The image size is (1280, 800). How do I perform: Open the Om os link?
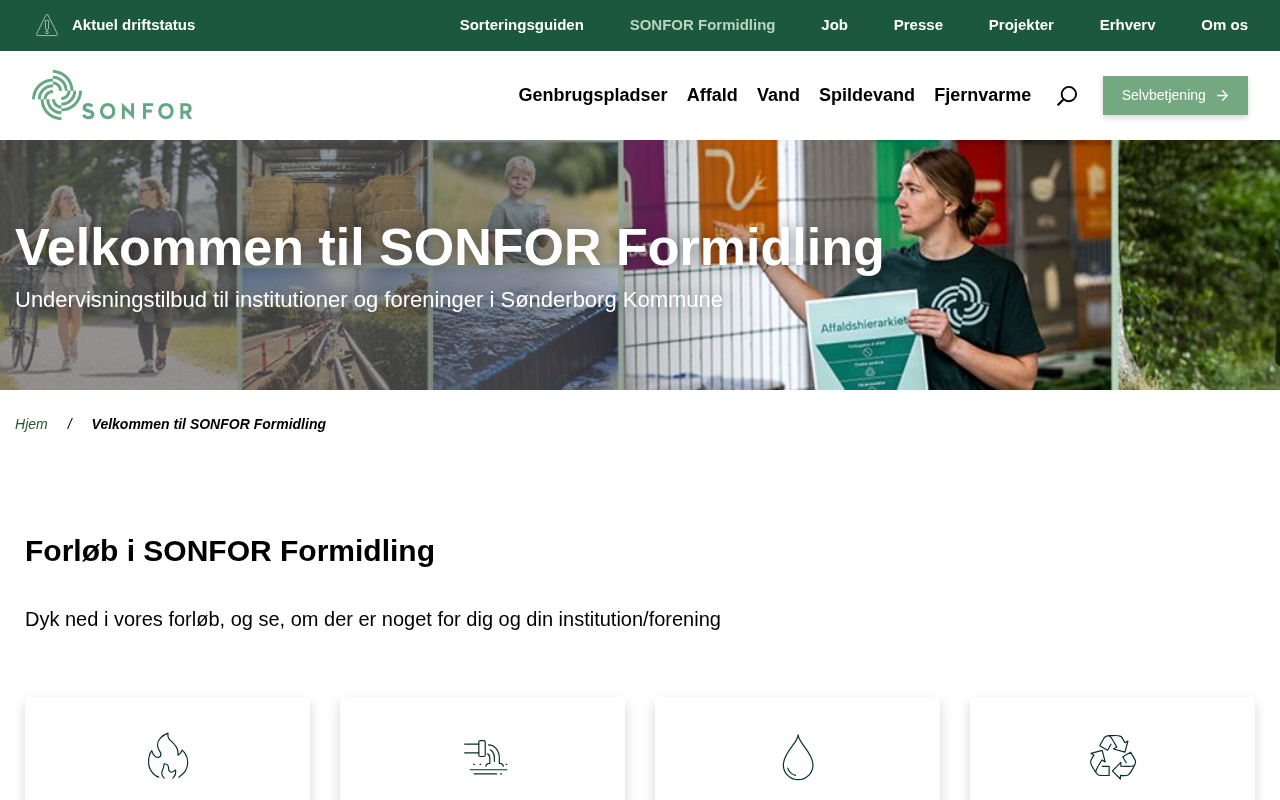coord(1224,25)
